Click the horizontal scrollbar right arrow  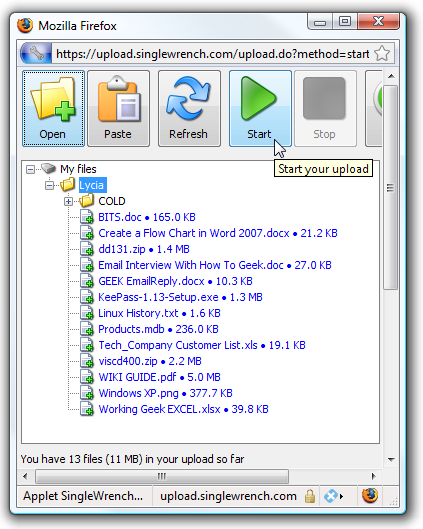coord(373,476)
